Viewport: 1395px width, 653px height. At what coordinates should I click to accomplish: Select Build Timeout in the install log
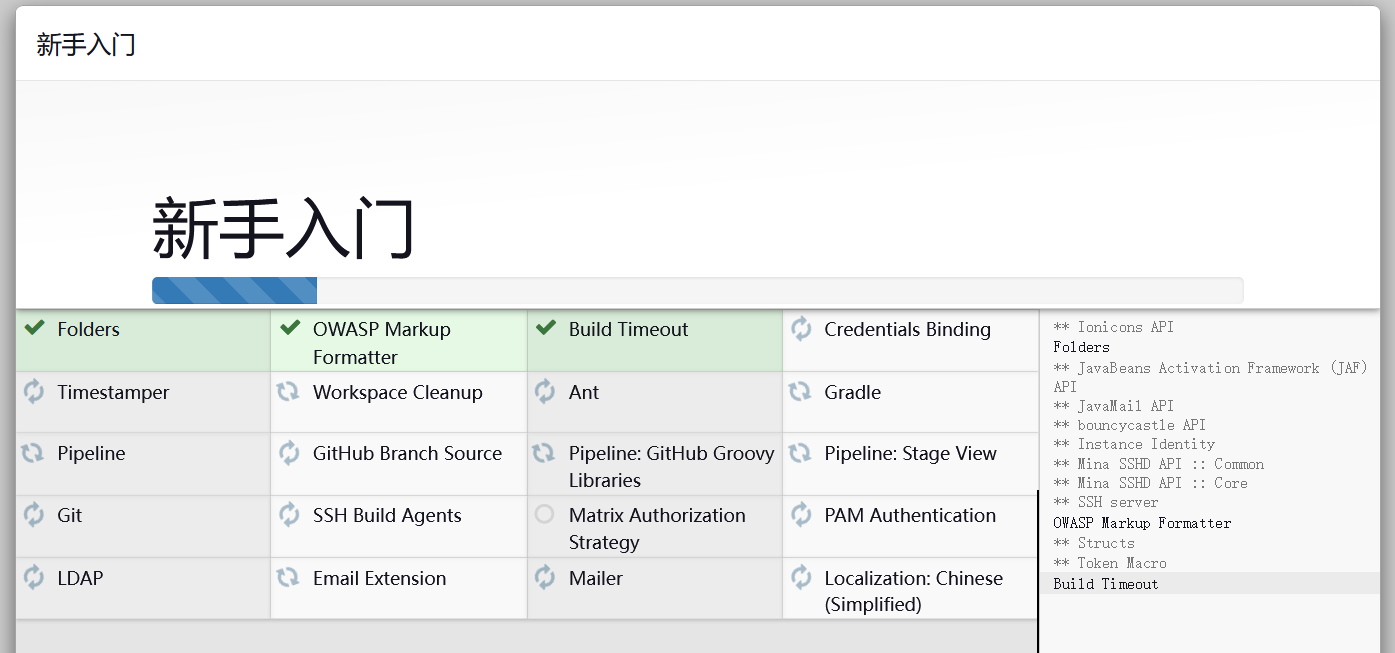pos(1105,584)
